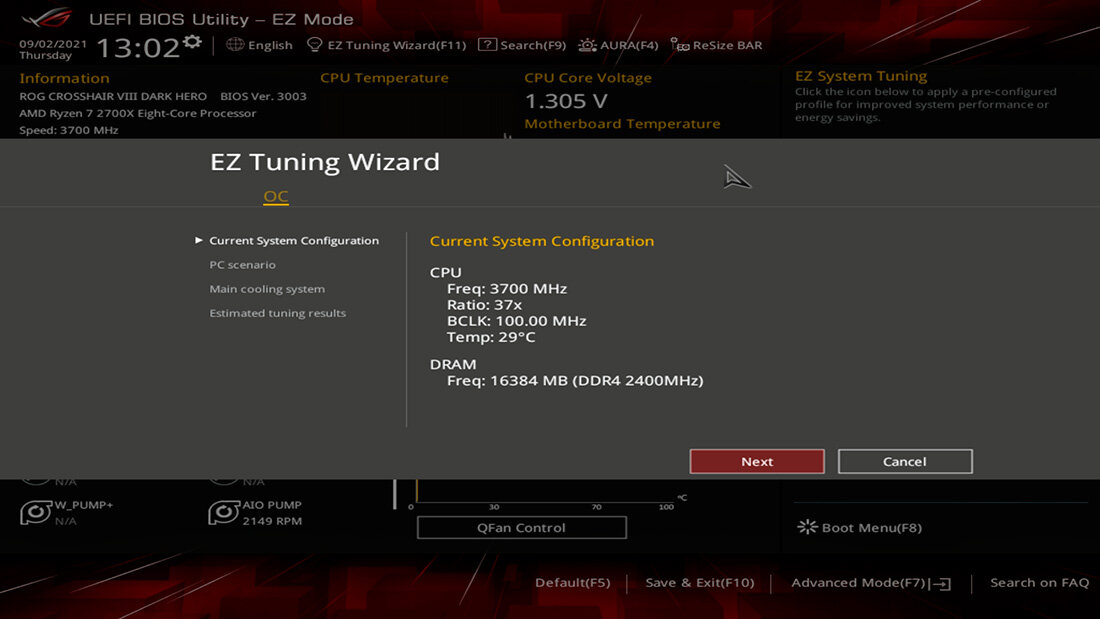Image resolution: width=1100 pixels, height=619 pixels.
Task: Click the Advanced Mode exit arrow icon
Action: [942, 584]
